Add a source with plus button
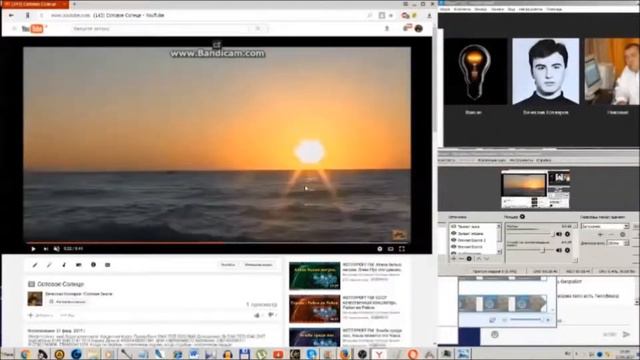Image resolution: width=640 pixels, height=360 pixels. coord(453,259)
